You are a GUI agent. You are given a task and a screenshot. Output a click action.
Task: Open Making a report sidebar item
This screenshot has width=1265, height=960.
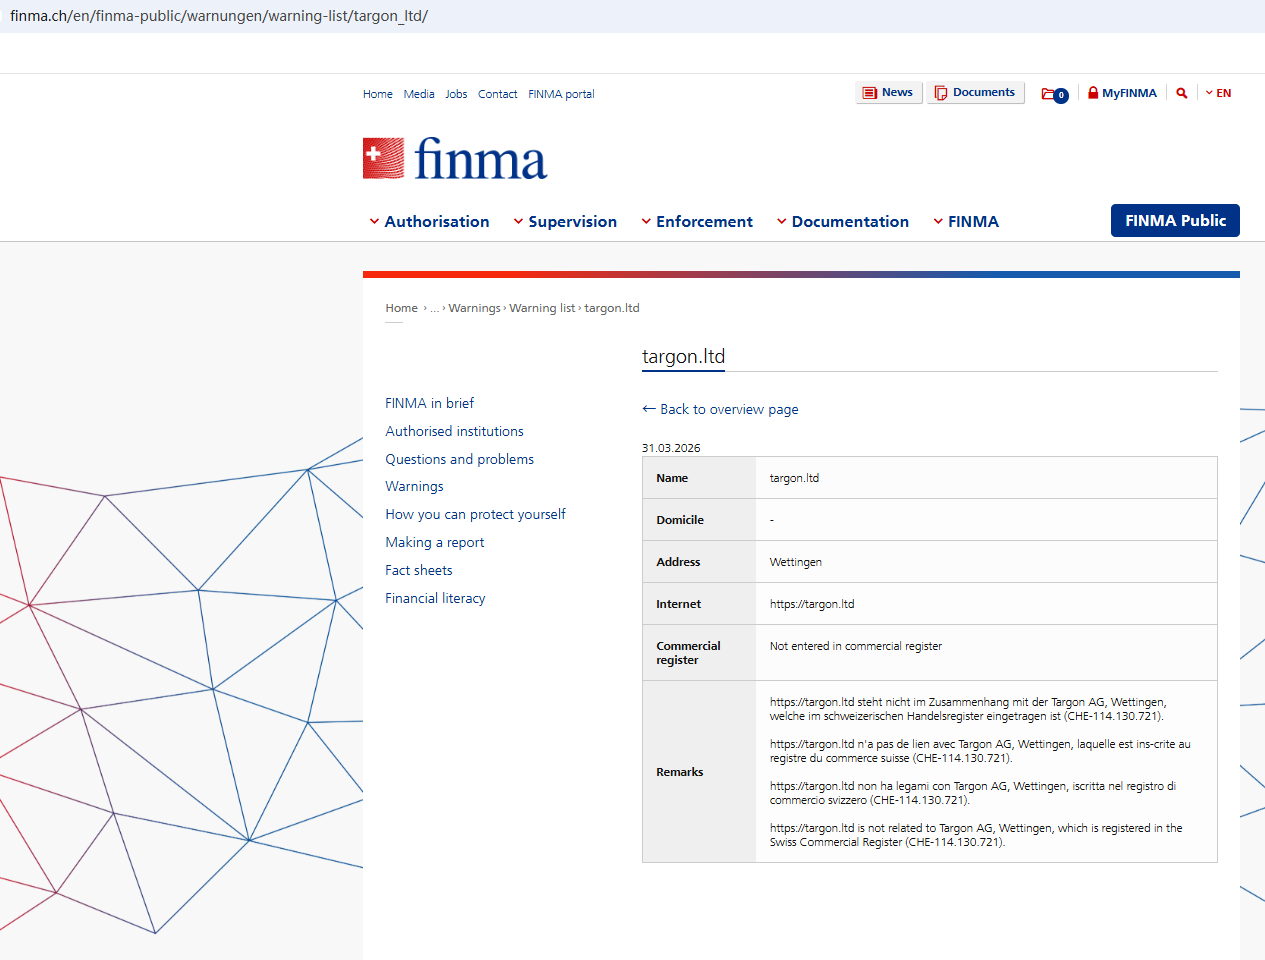(435, 542)
